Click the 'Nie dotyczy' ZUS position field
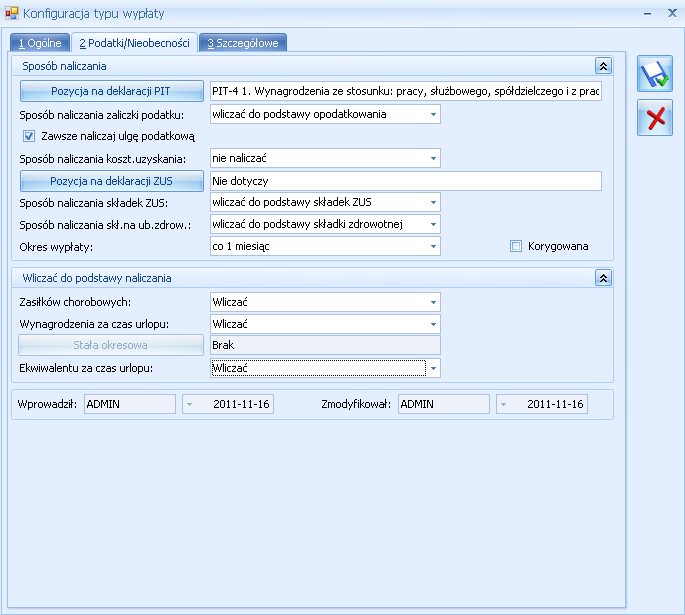 pyautogui.click(x=405, y=181)
